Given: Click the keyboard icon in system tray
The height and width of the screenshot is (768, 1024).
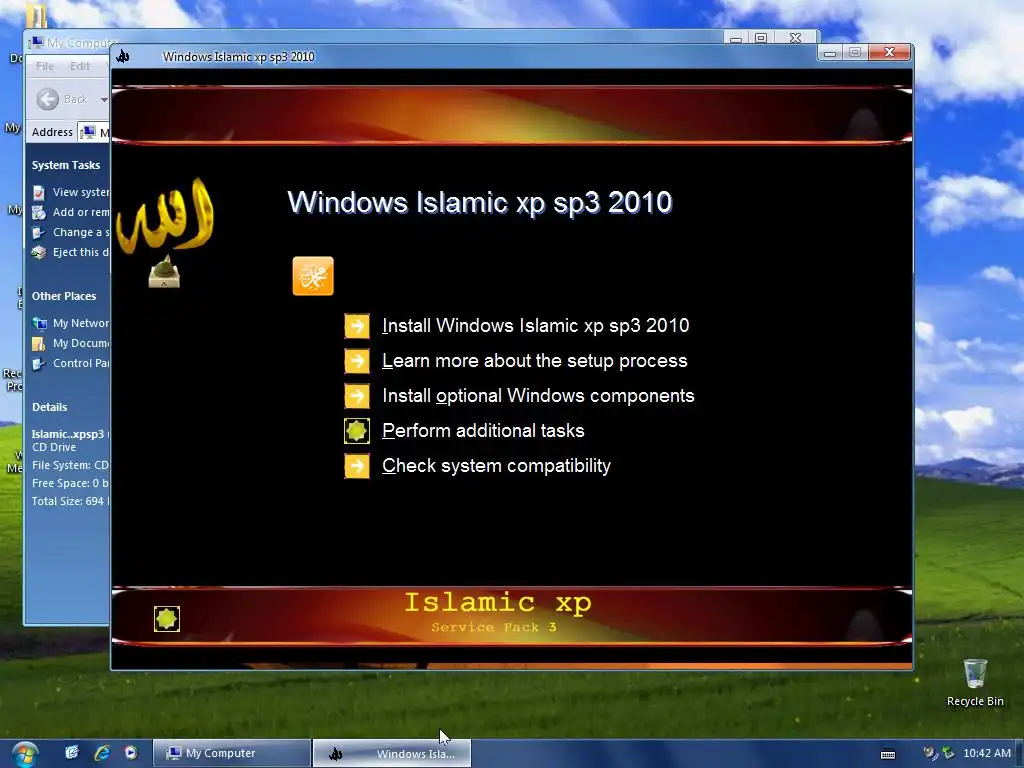Looking at the screenshot, I should coord(888,754).
